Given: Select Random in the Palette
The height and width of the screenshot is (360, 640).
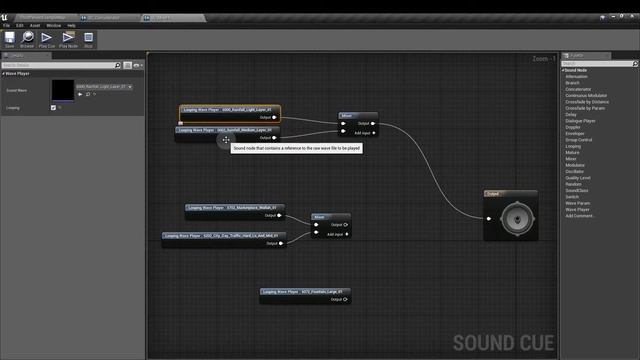Looking at the screenshot, I should pyautogui.click(x=573, y=184).
